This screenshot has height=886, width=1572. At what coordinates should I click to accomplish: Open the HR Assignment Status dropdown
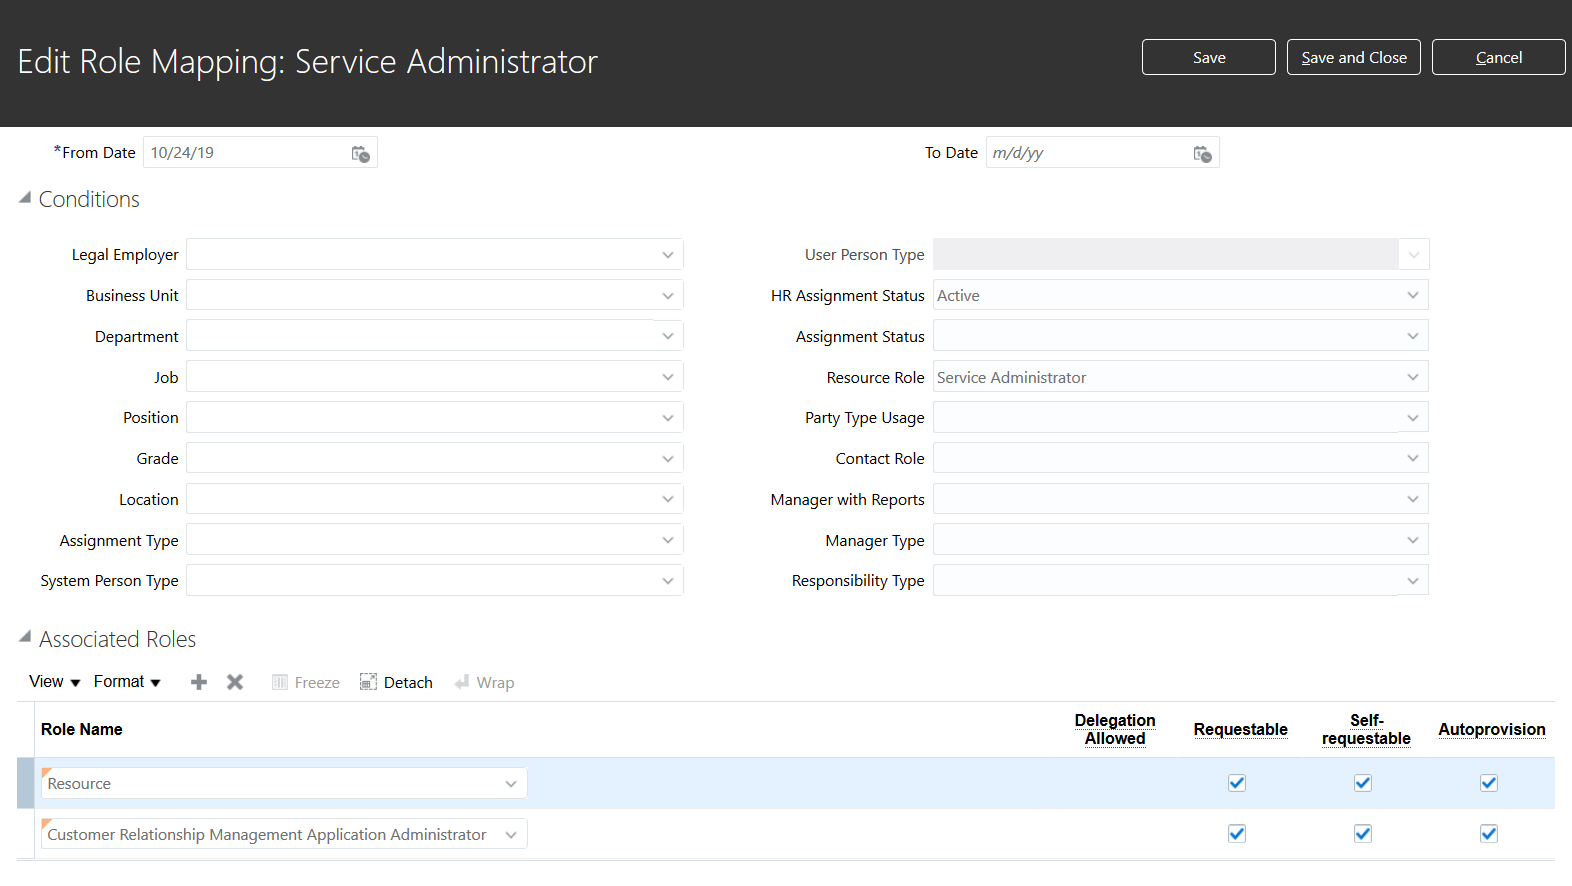pyautogui.click(x=1413, y=295)
